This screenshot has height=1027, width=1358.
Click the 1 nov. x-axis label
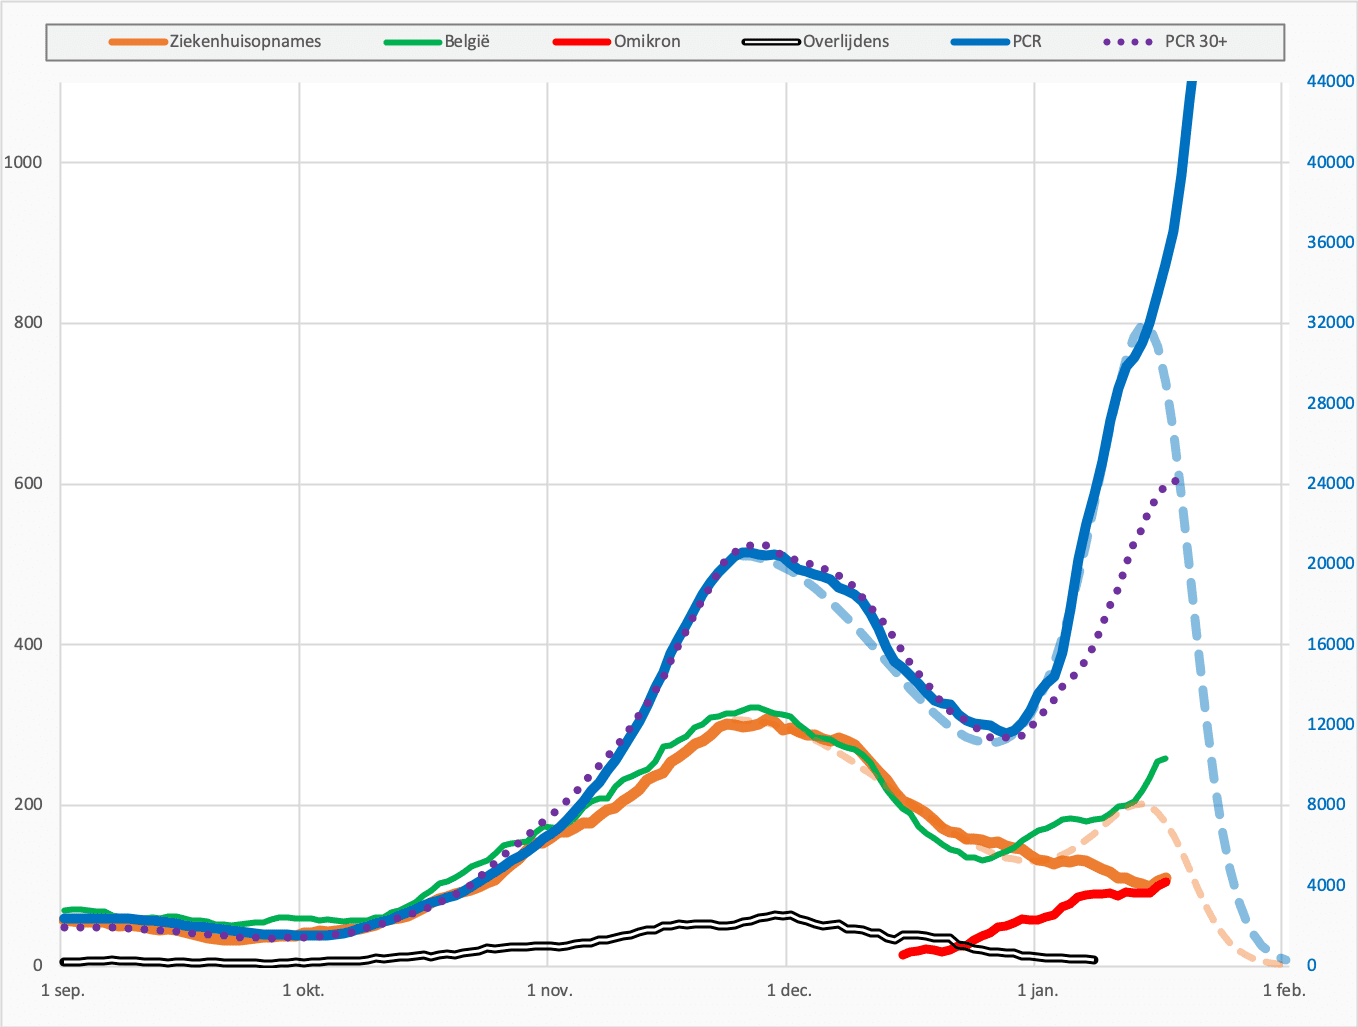coord(550,991)
